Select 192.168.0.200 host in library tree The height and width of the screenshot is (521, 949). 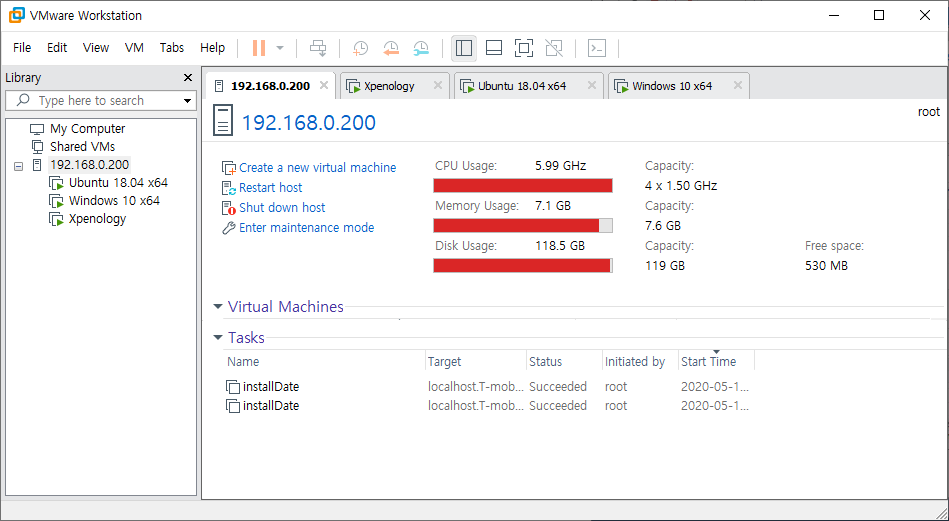(x=90, y=165)
